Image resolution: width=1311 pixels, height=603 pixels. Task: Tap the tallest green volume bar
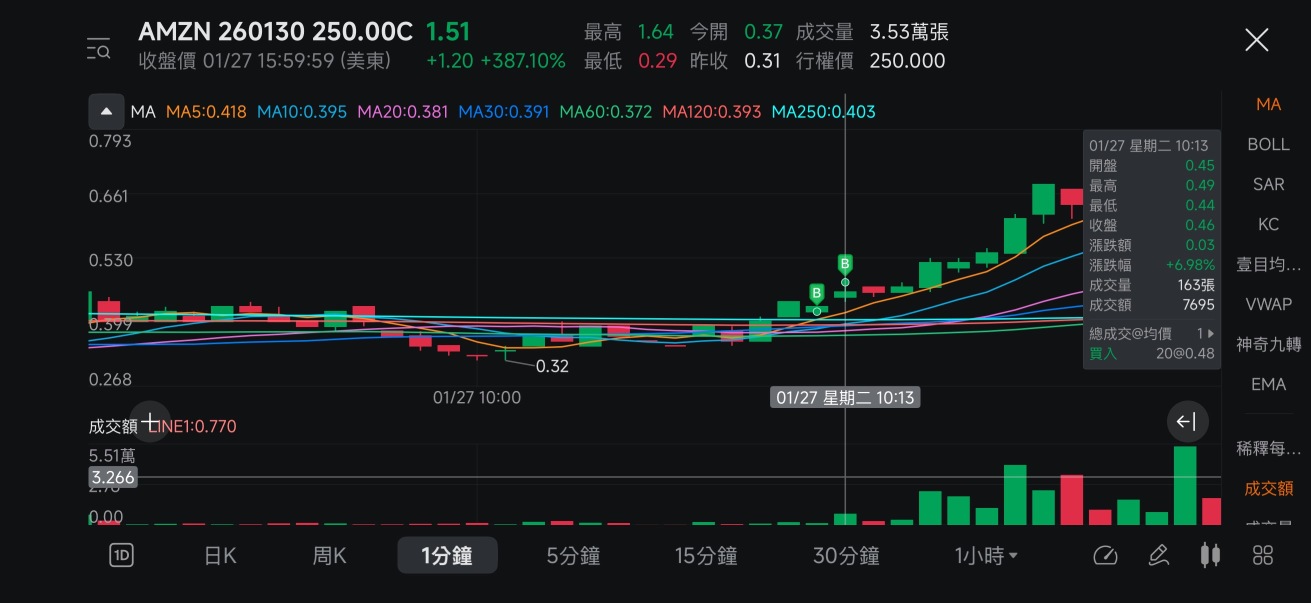click(x=1185, y=485)
